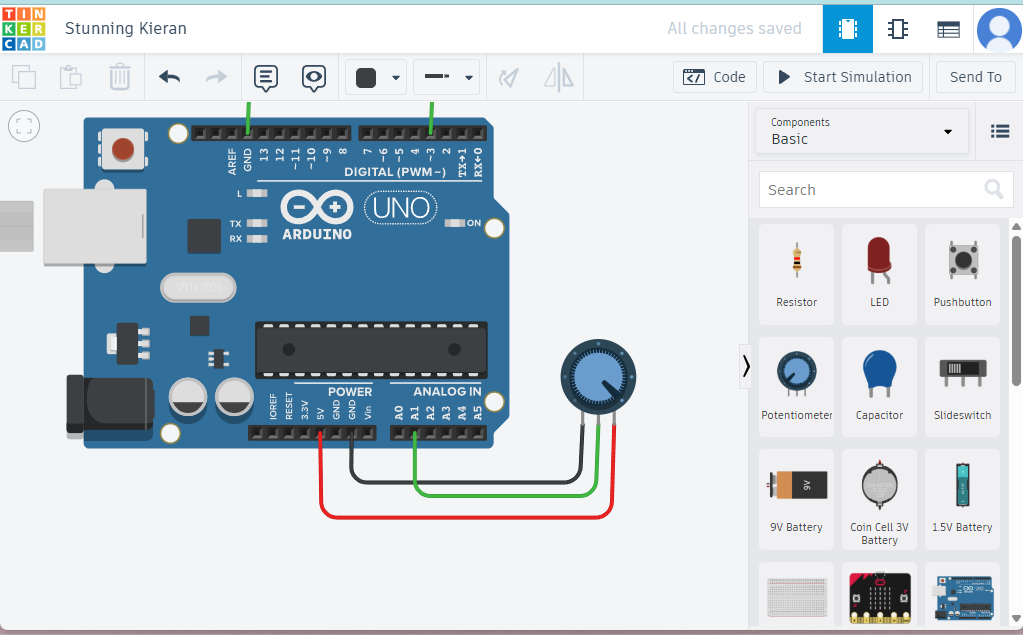Screen dimensions: 1023x635
Task: Click the Send To button
Action: tap(975, 77)
